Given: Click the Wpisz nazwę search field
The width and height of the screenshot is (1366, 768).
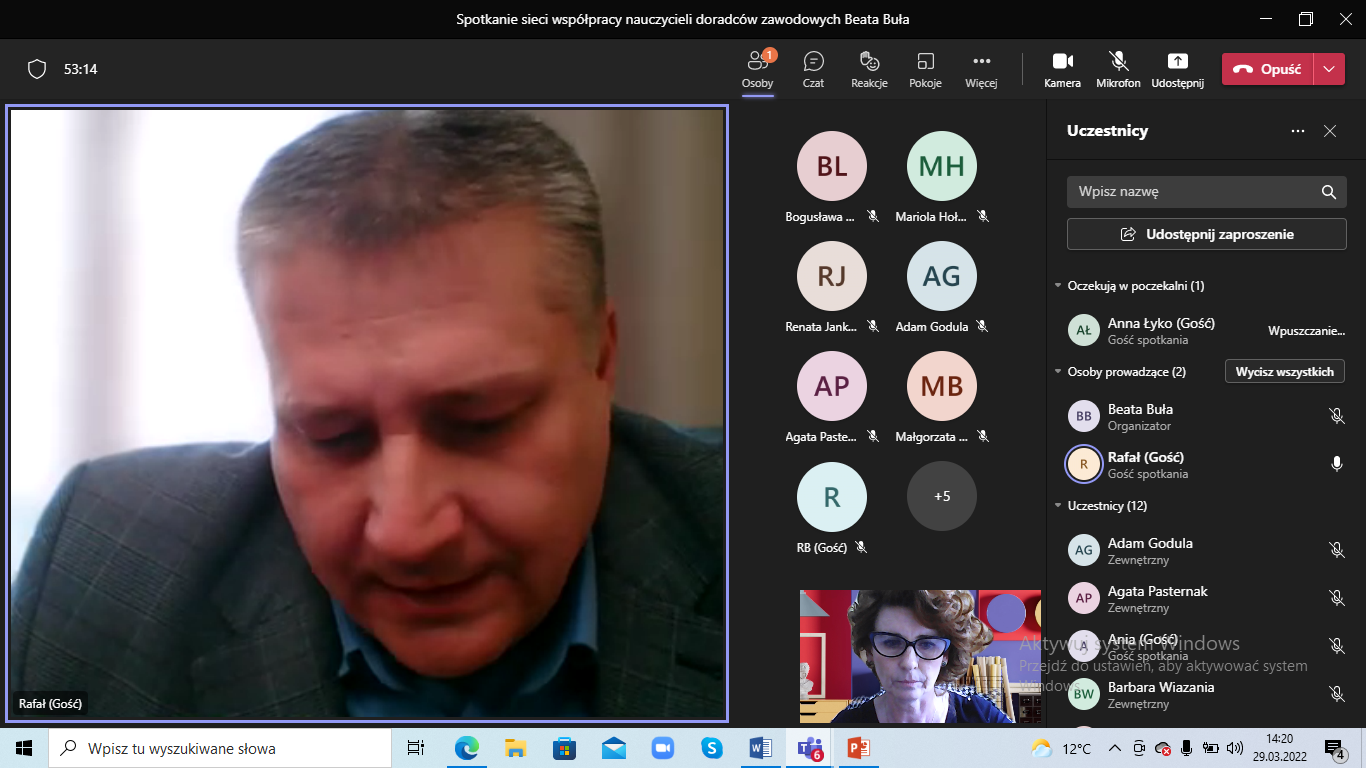Looking at the screenshot, I should pos(1206,191).
